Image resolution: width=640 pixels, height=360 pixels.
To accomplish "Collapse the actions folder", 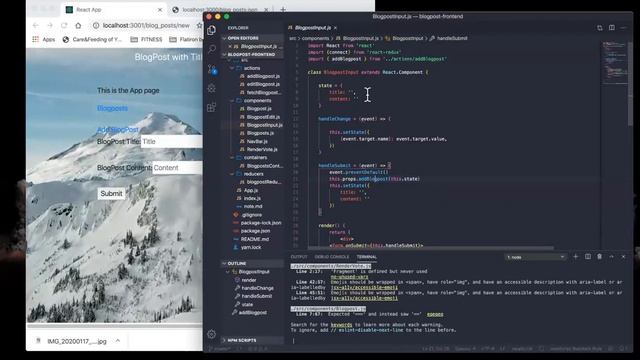I will click(252, 68).
